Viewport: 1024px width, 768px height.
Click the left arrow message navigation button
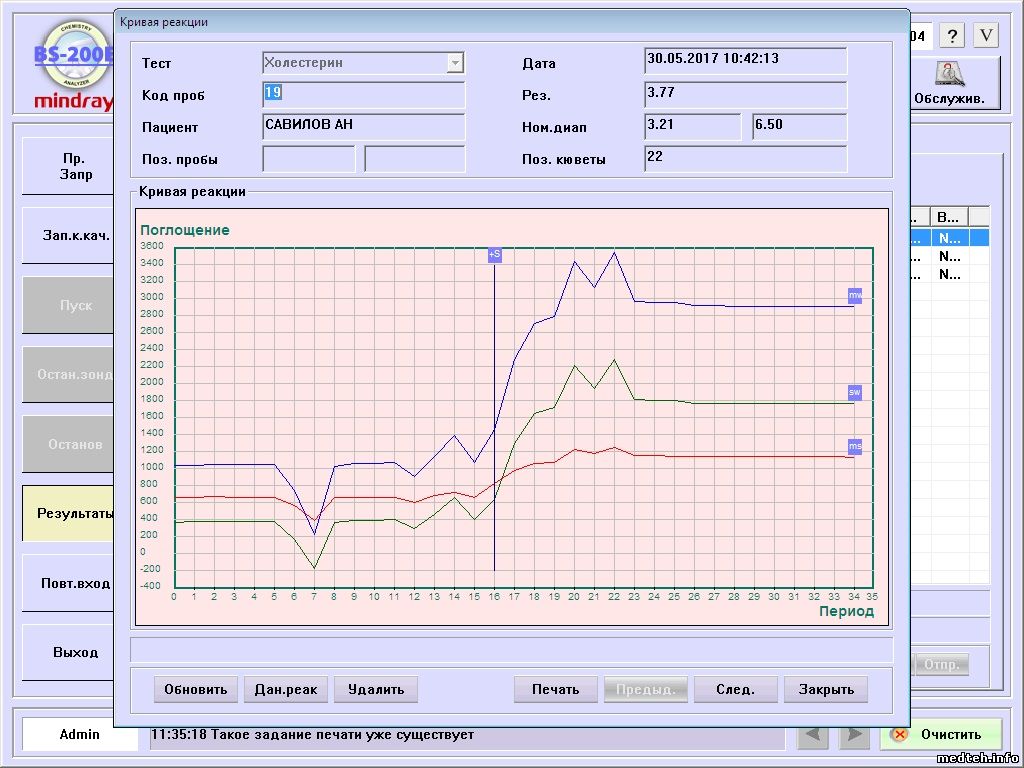815,735
